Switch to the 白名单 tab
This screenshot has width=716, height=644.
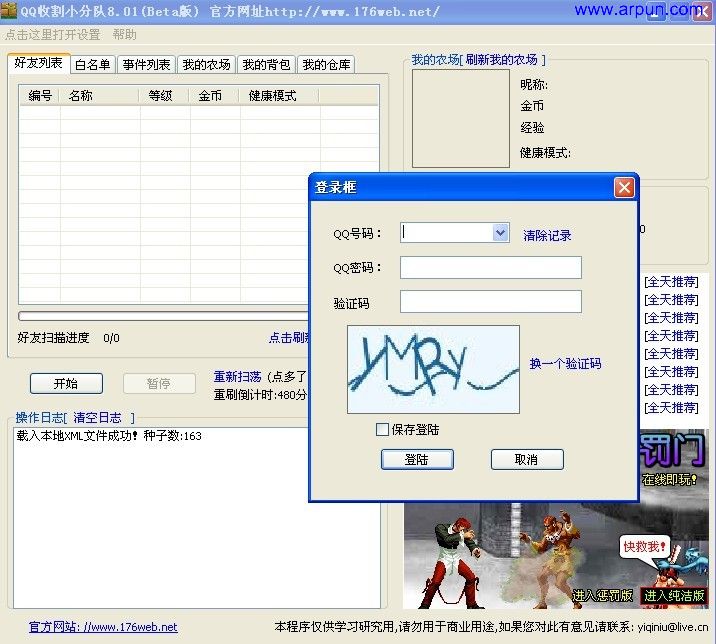click(x=93, y=65)
